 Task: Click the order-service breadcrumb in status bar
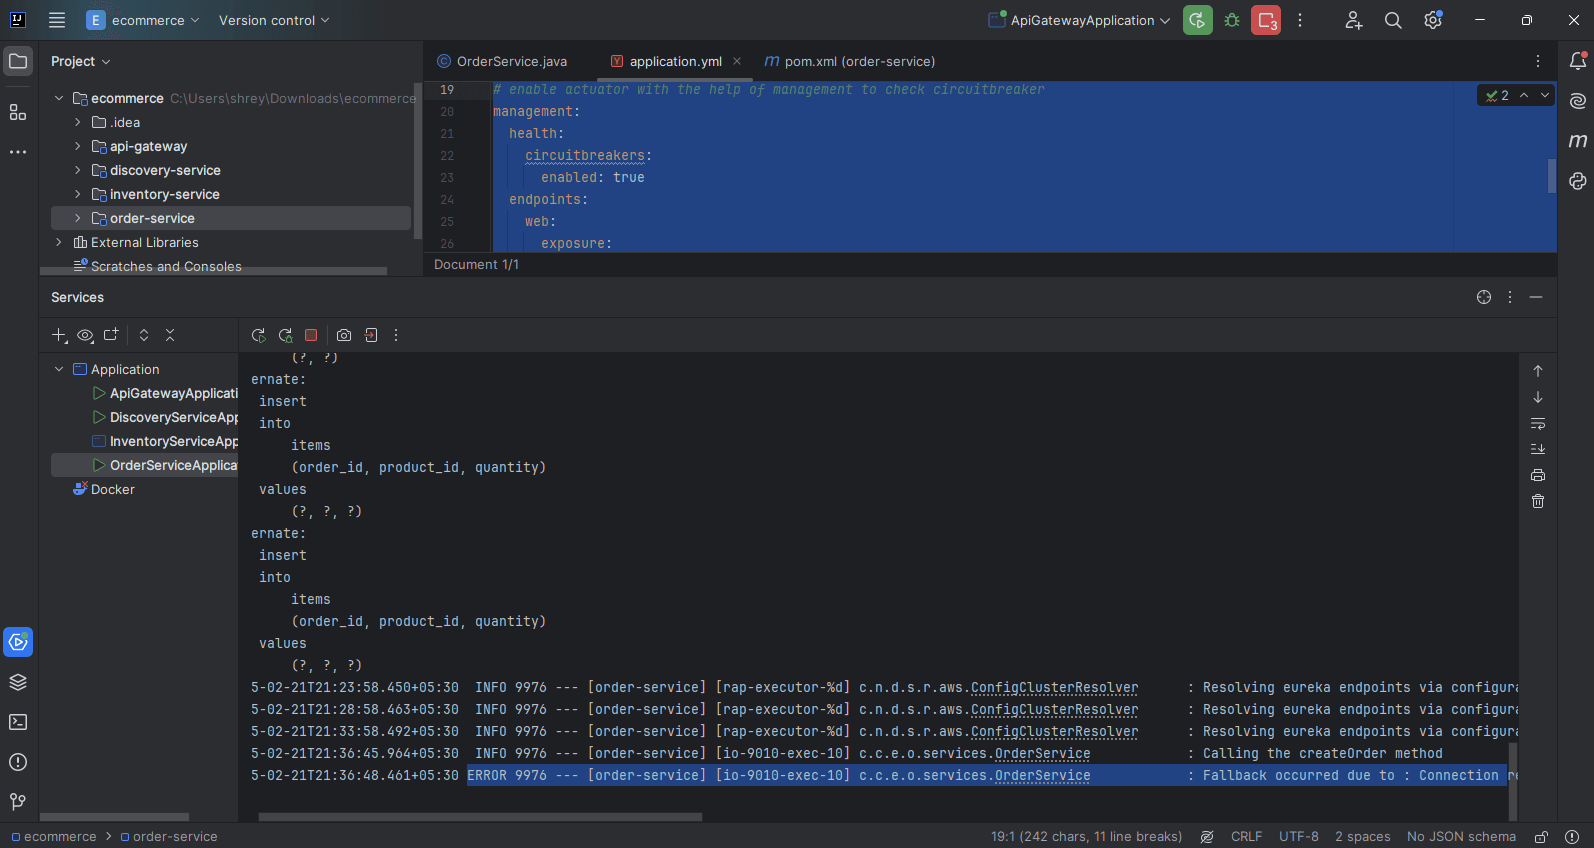point(169,837)
